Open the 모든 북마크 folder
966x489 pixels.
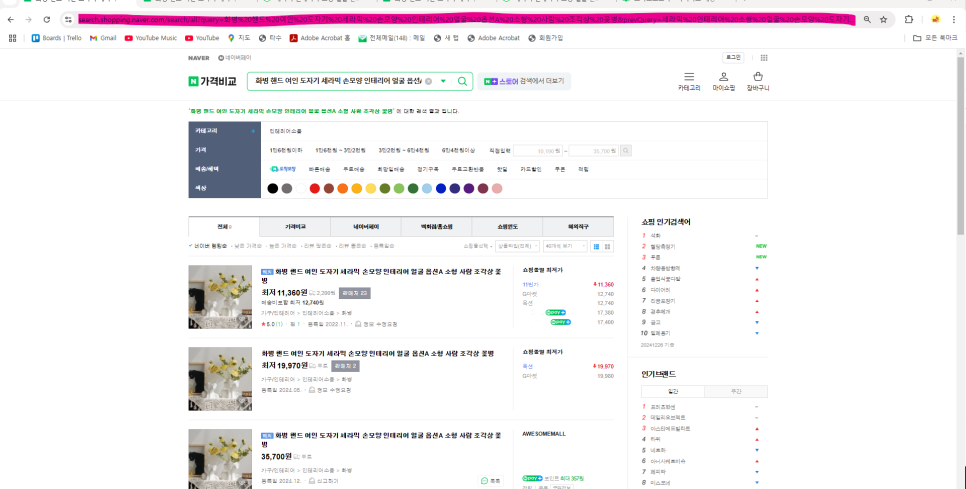click(x=935, y=38)
